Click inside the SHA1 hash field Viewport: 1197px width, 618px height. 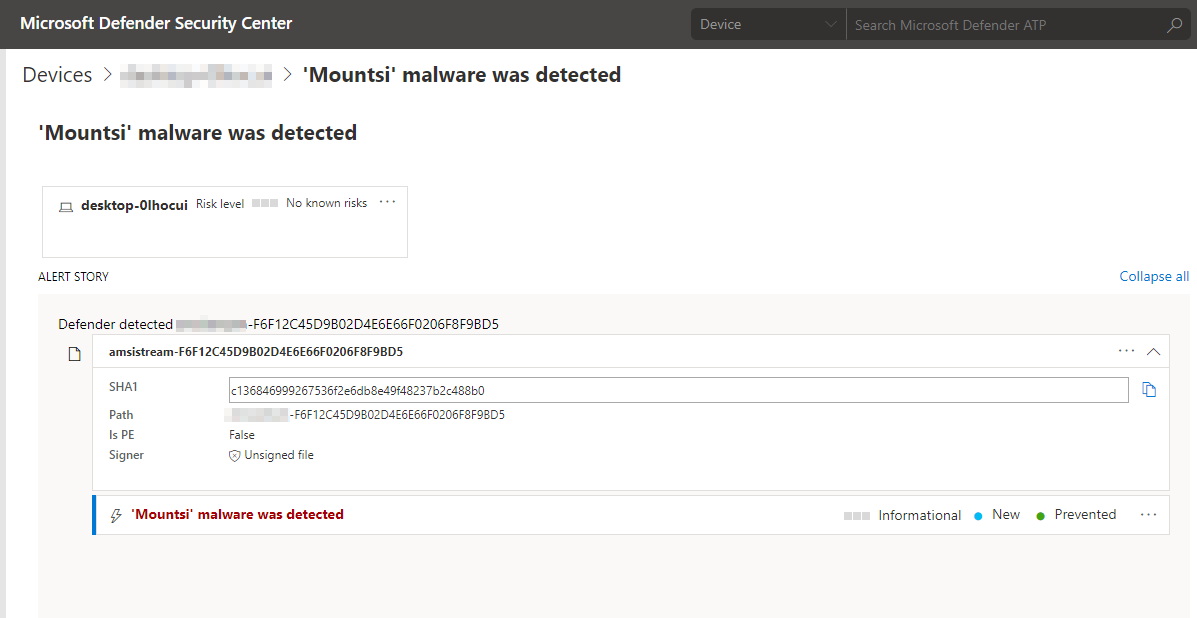600,389
